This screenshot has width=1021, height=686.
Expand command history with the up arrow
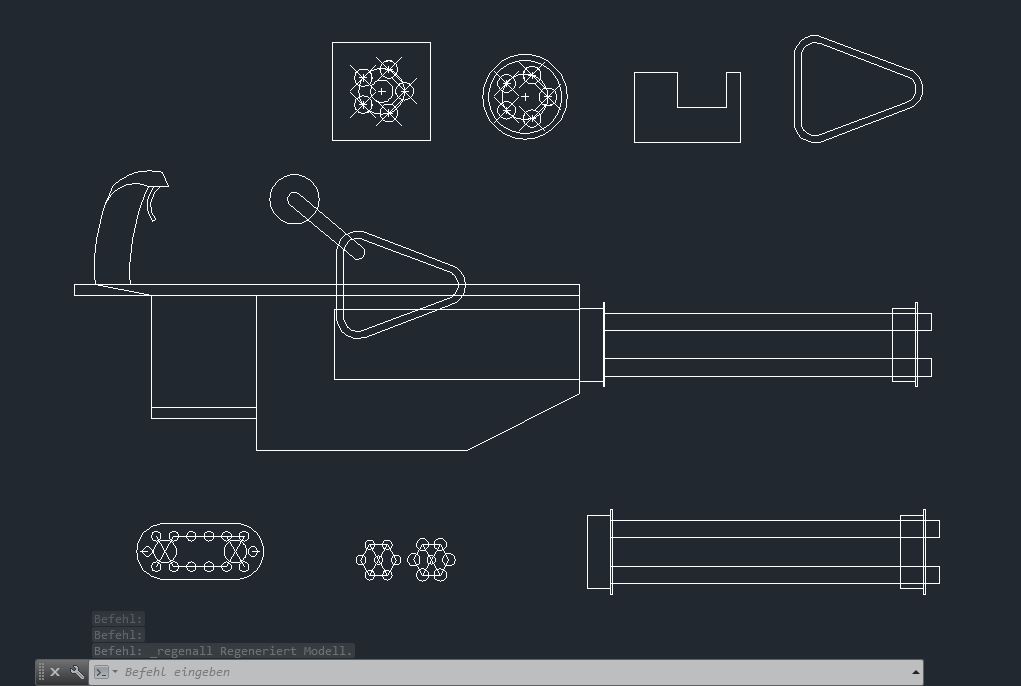click(x=915, y=672)
